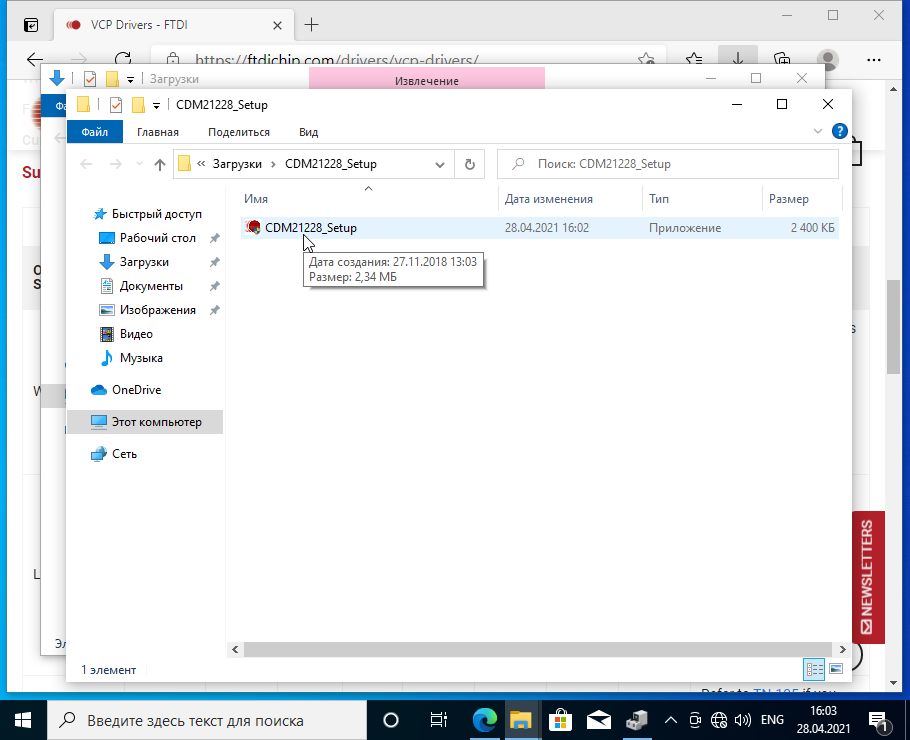Image resolution: width=910 pixels, height=740 pixels.
Task: Open Музыка in the navigation pane
Action: pyautogui.click(x=141, y=358)
